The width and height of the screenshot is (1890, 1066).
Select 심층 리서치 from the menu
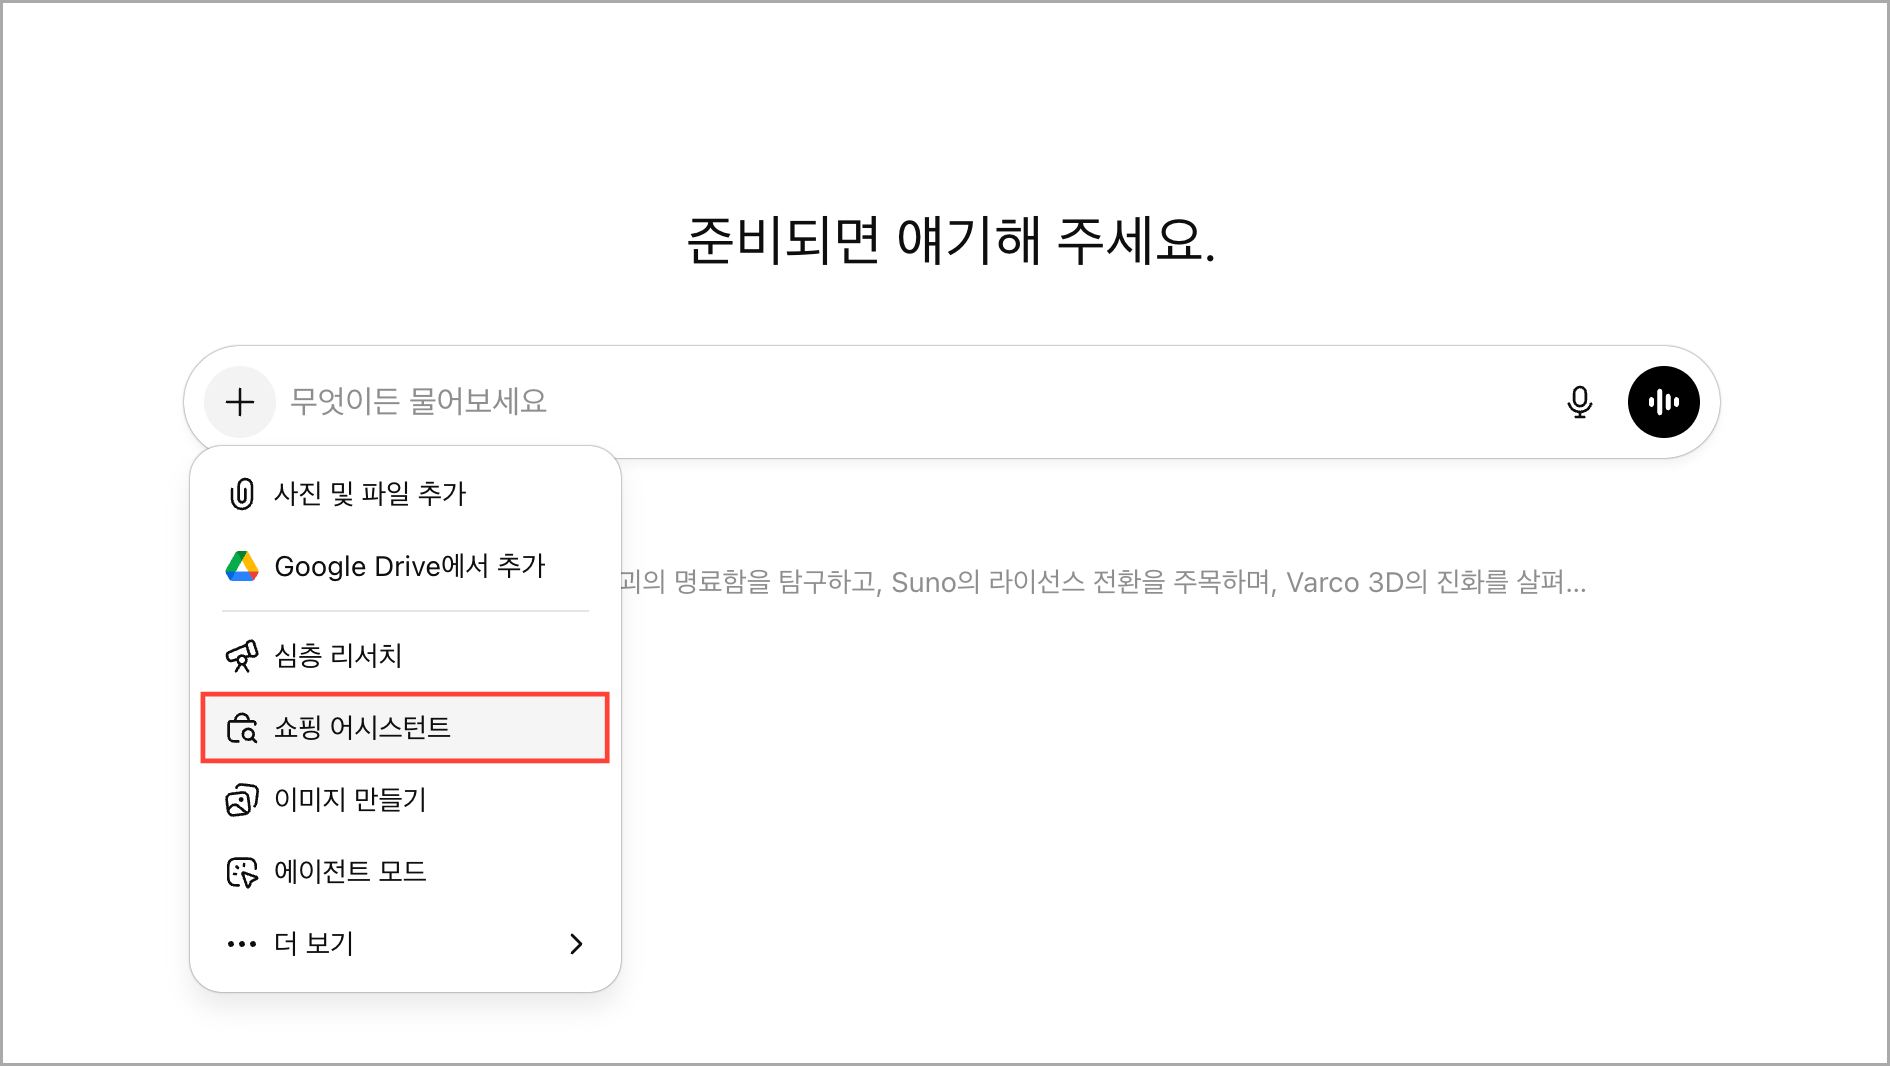338,656
